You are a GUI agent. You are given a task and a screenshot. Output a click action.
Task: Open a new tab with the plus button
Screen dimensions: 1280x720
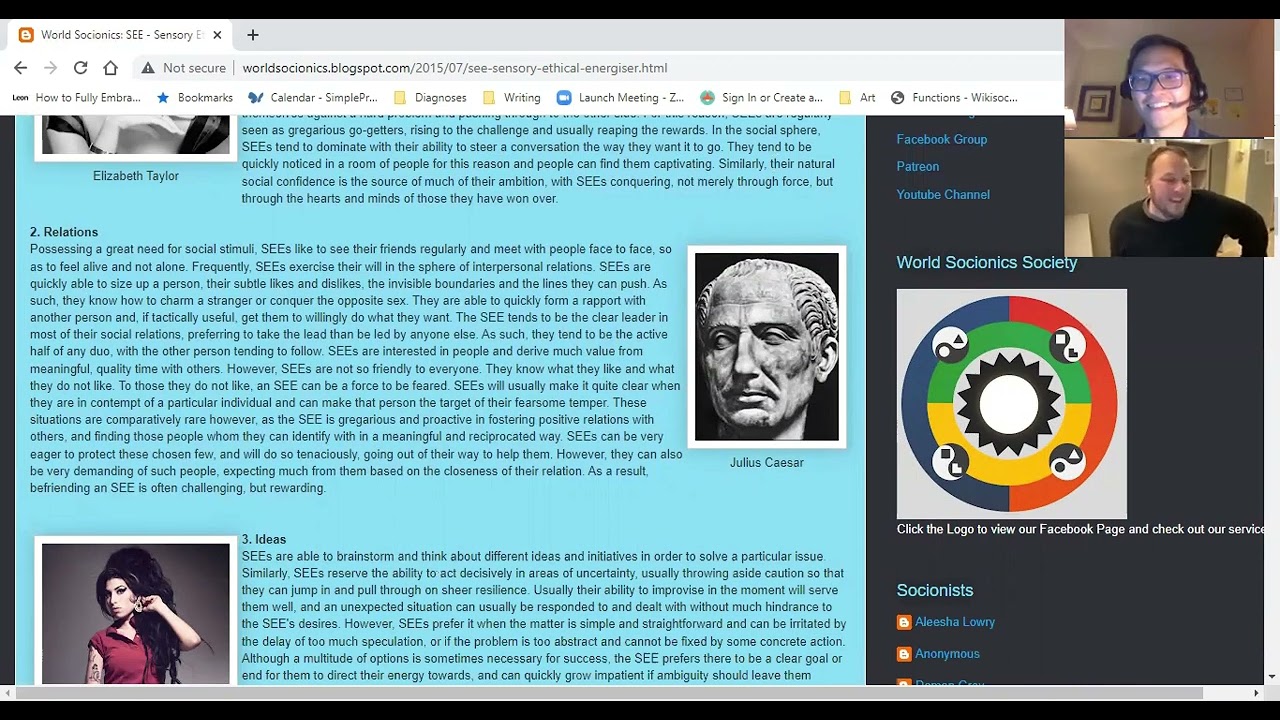coord(253,35)
